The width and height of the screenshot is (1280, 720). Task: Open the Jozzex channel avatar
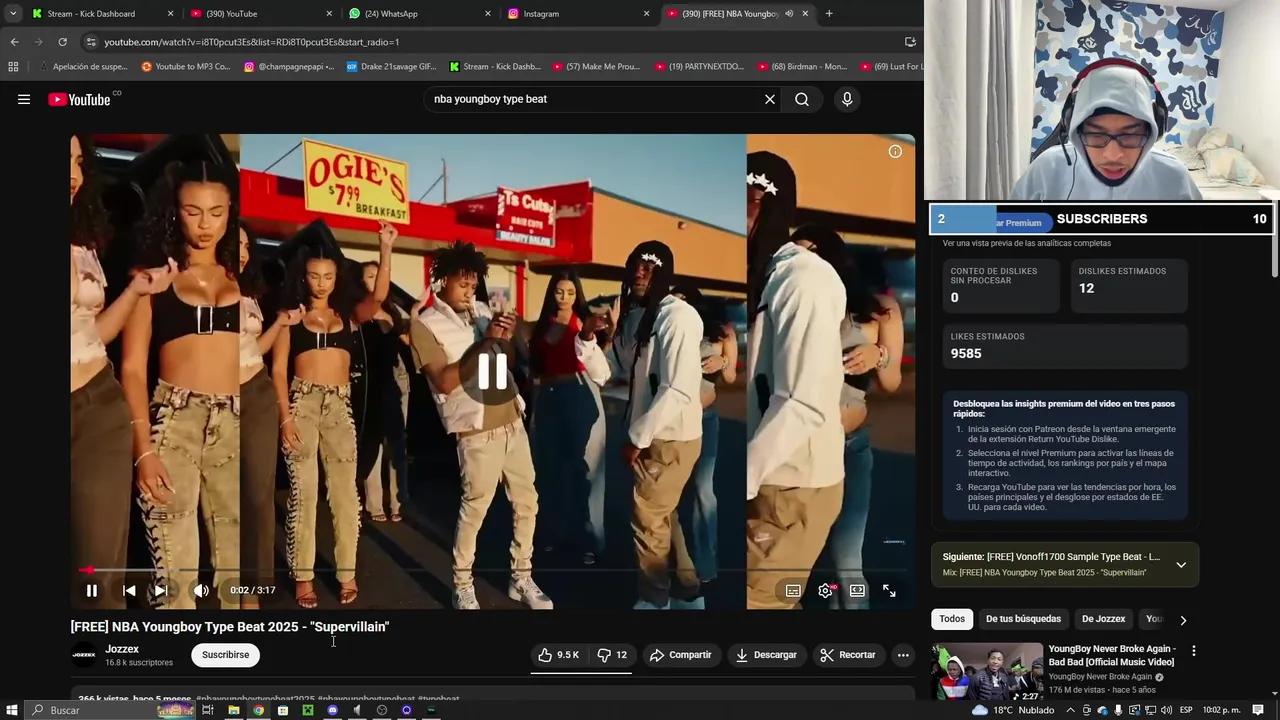pyautogui.click(x=84, y=655)
